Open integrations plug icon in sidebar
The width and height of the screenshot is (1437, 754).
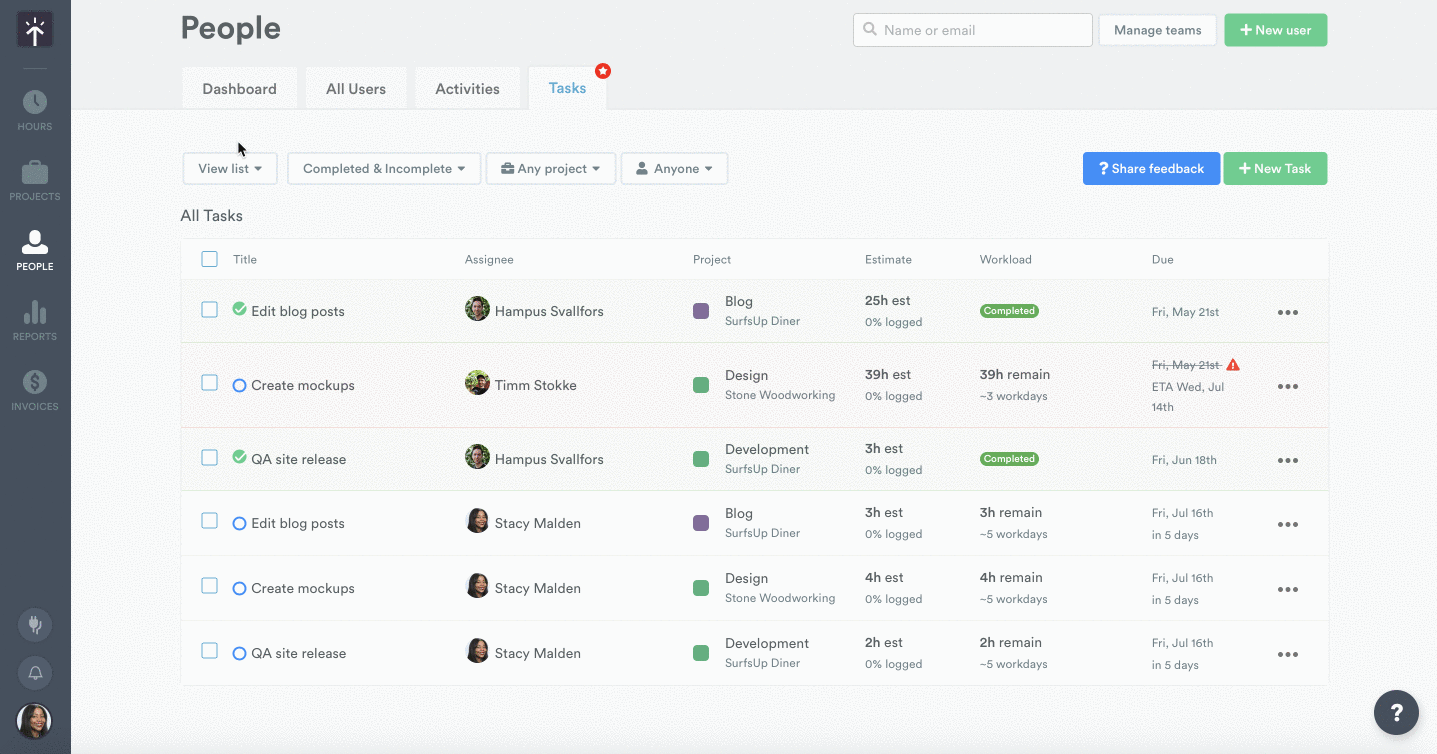click(x=35, y=625)
